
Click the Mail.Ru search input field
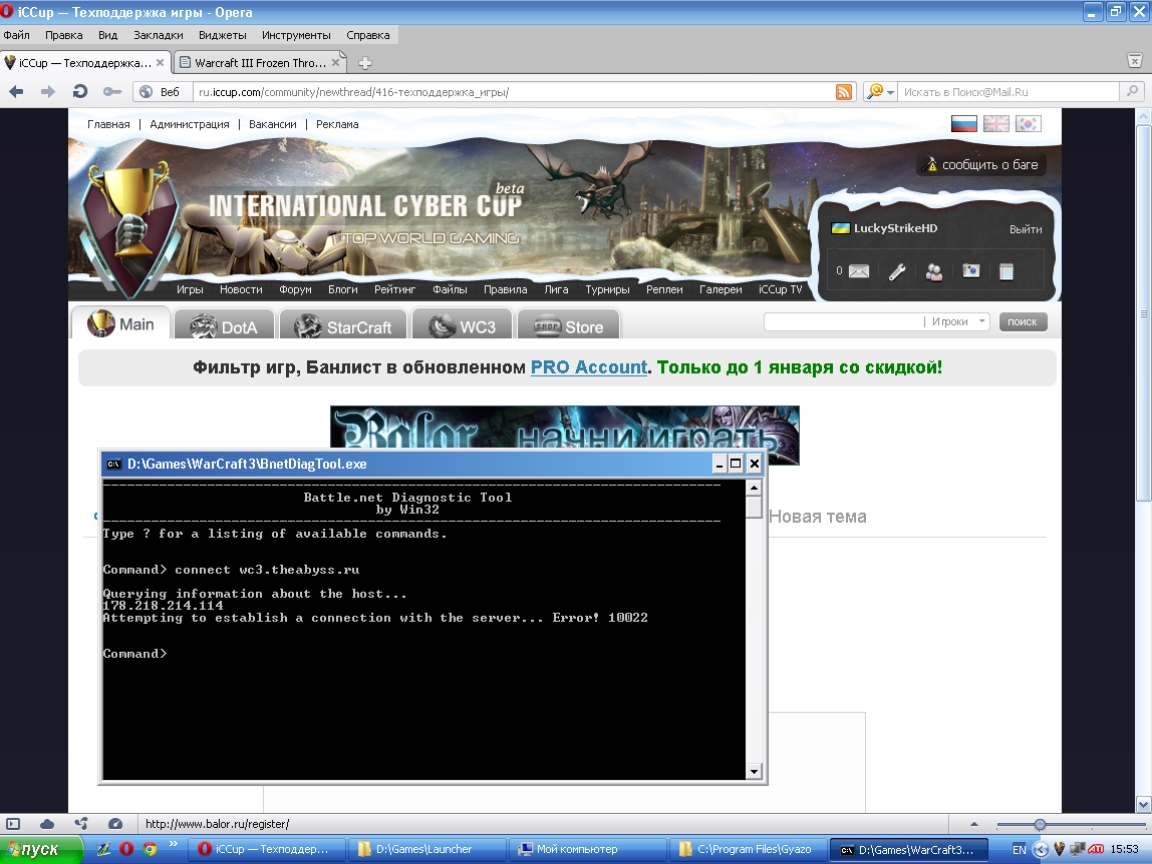click(x=1008, y=92)
